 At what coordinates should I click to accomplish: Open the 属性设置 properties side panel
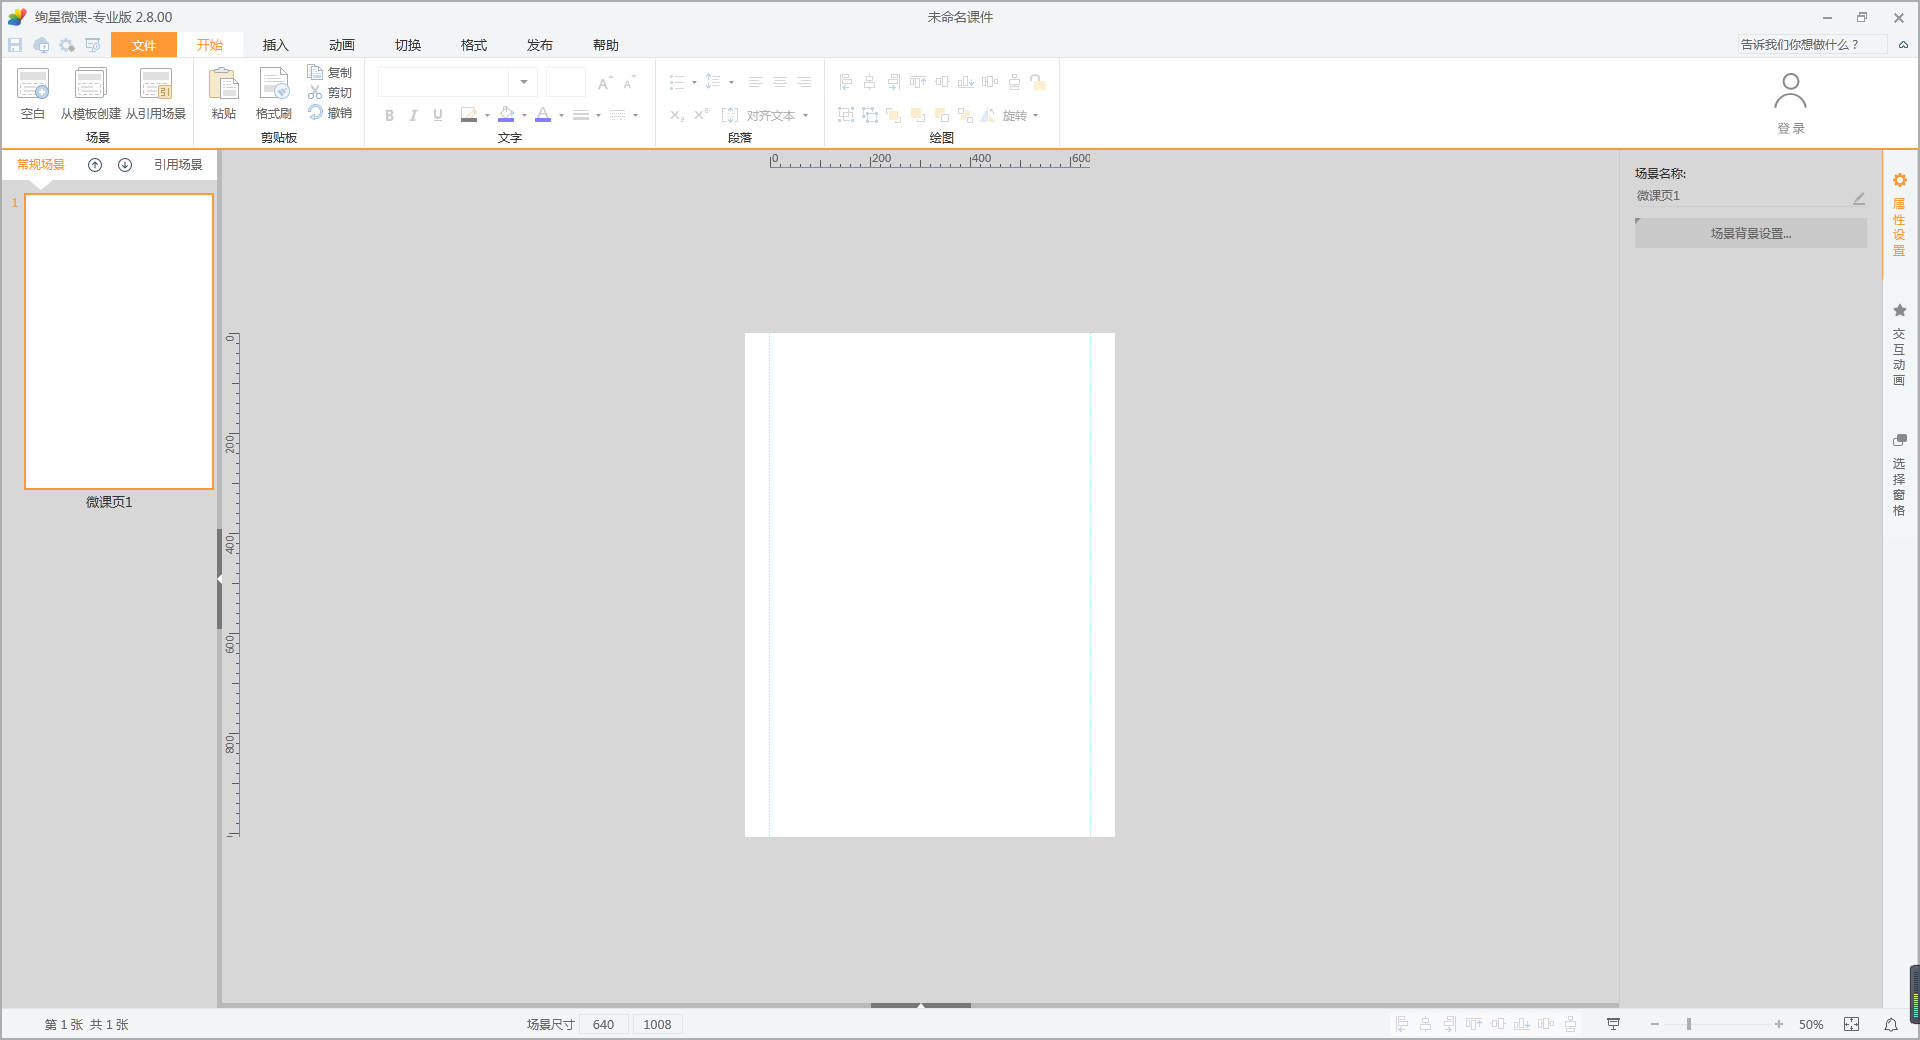[x=1899, y=215]
